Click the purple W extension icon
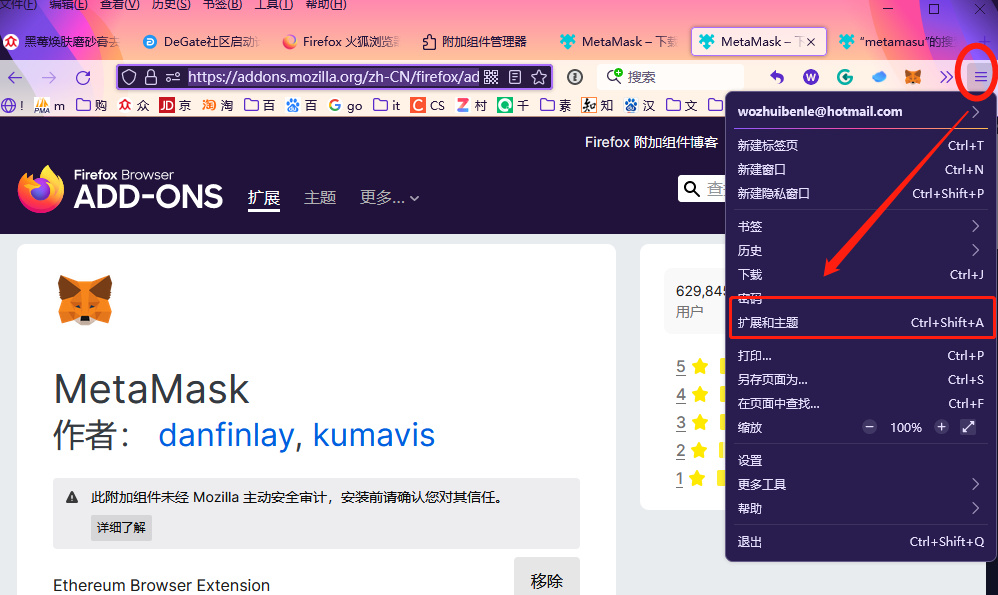 click(811, 77)
